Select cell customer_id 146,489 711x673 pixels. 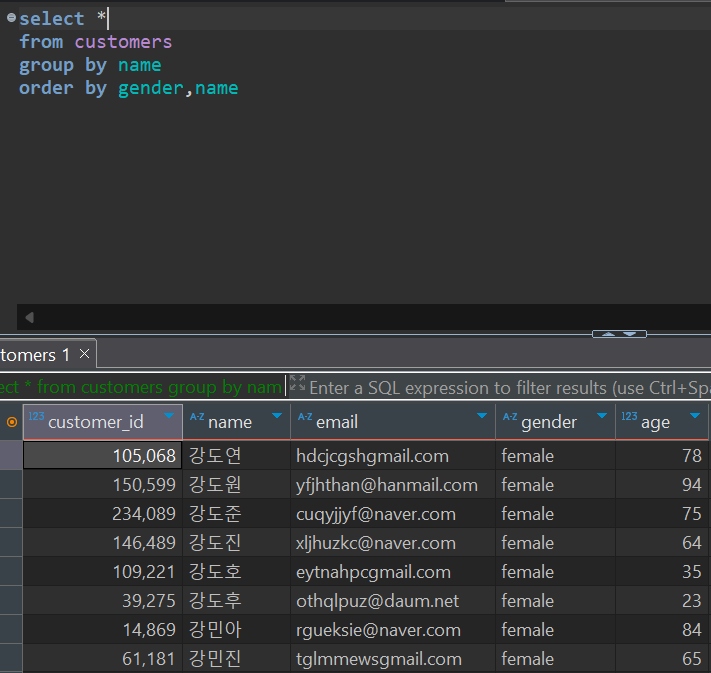tap(102, 542)
